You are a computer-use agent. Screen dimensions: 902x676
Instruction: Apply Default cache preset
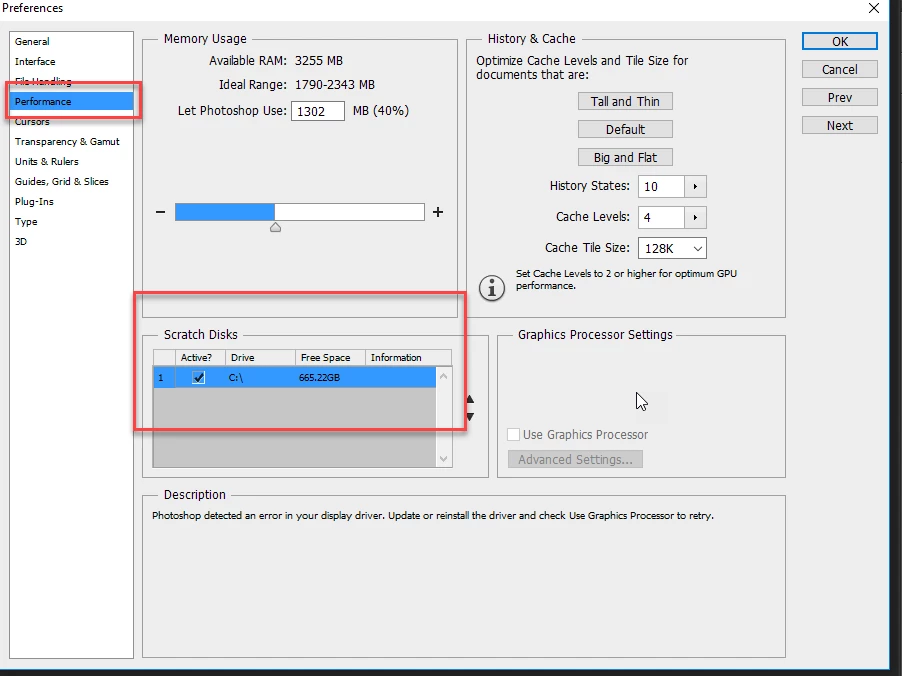[625, 129]
